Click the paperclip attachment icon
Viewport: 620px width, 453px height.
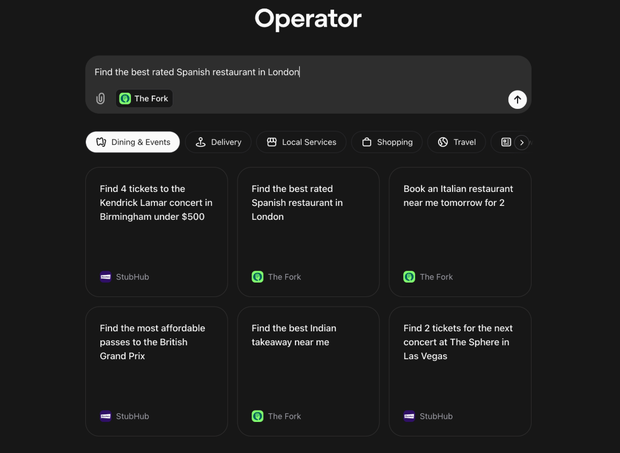(x=100, y=98)
